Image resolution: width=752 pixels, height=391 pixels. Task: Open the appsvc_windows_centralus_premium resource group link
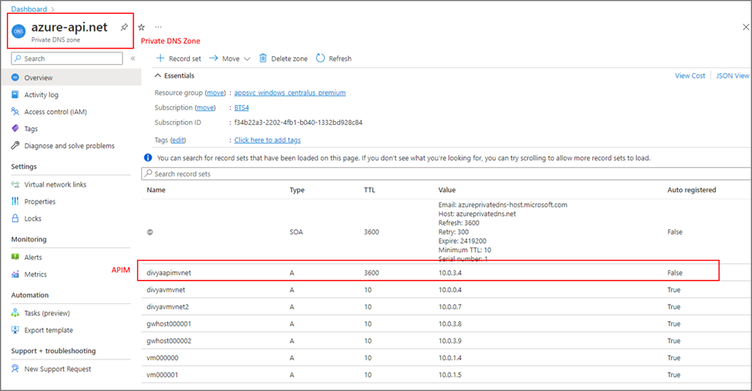[290, 93]
